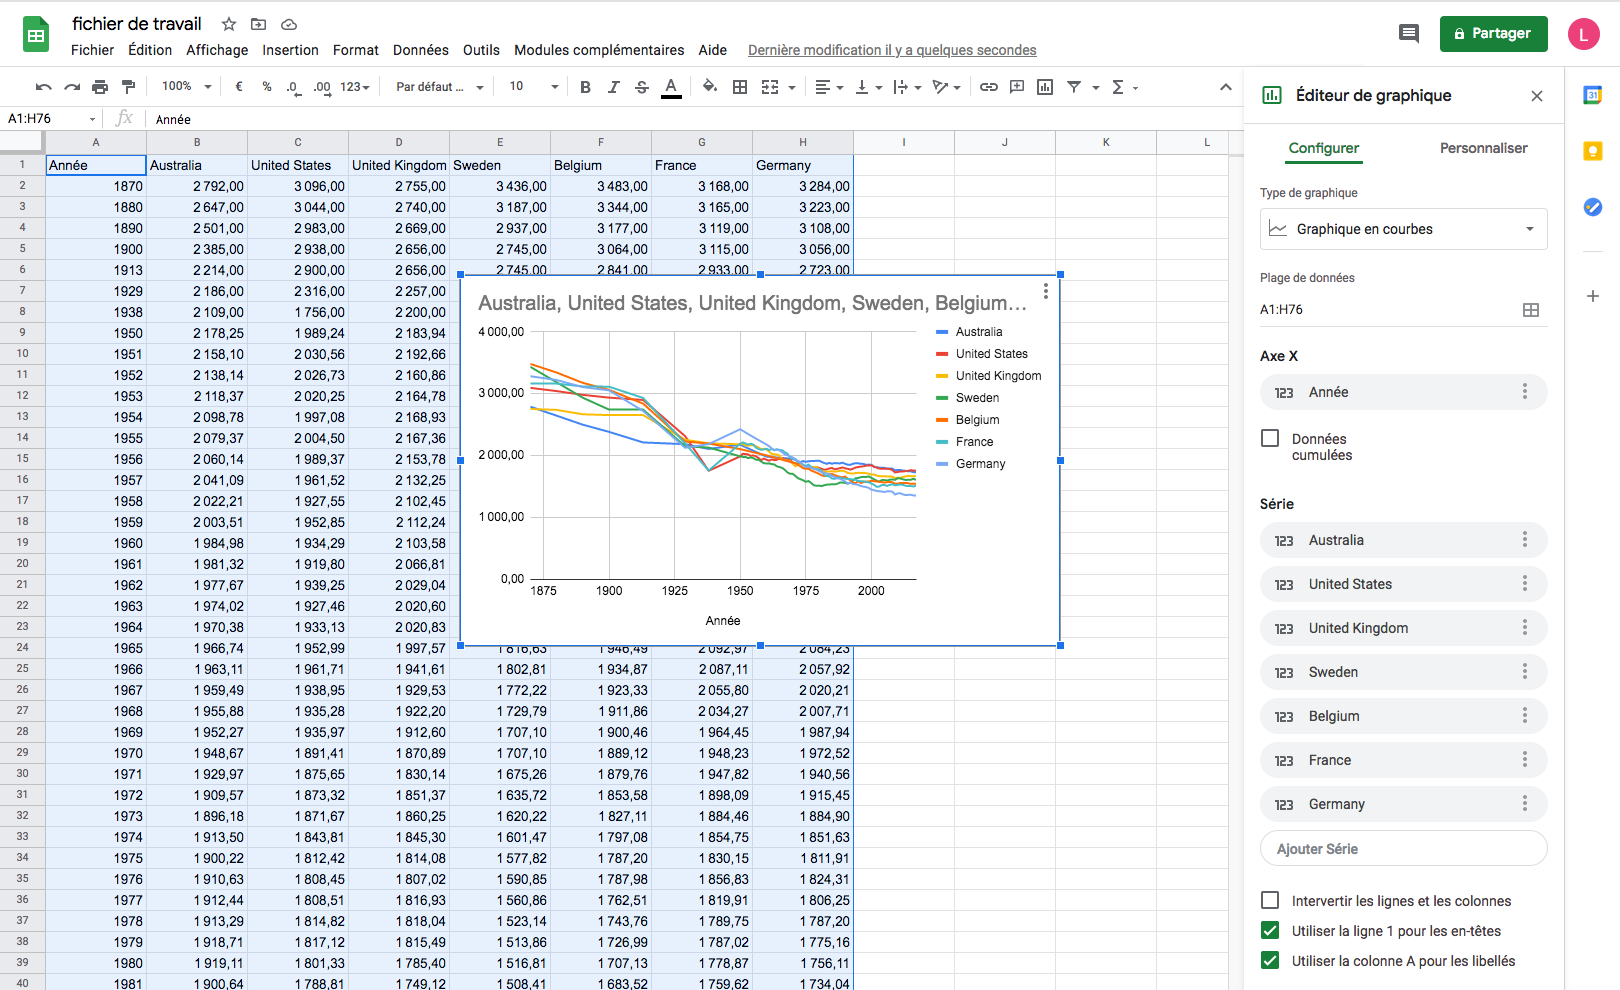Open the comments history icon

pyautogui.click(x=1408, y=33)
